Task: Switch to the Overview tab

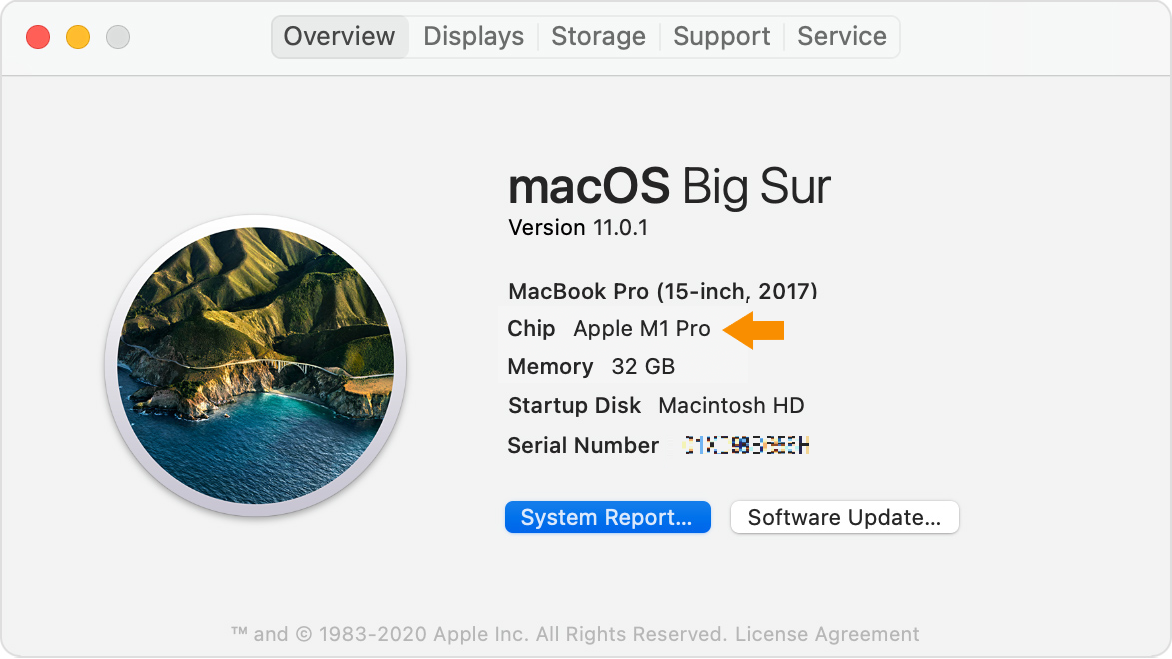Action: click(x=339, y=37)
